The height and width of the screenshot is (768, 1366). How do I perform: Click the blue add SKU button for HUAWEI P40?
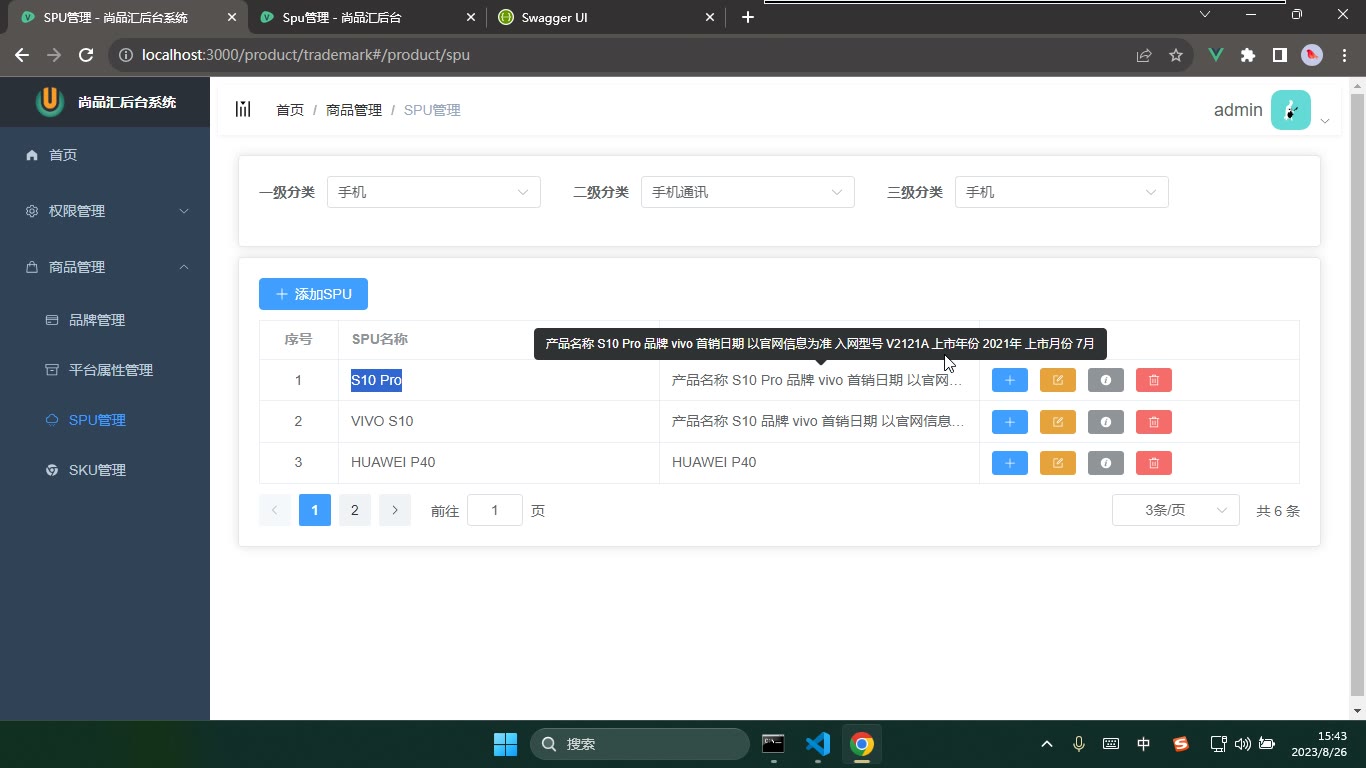tap(1009, 463)
